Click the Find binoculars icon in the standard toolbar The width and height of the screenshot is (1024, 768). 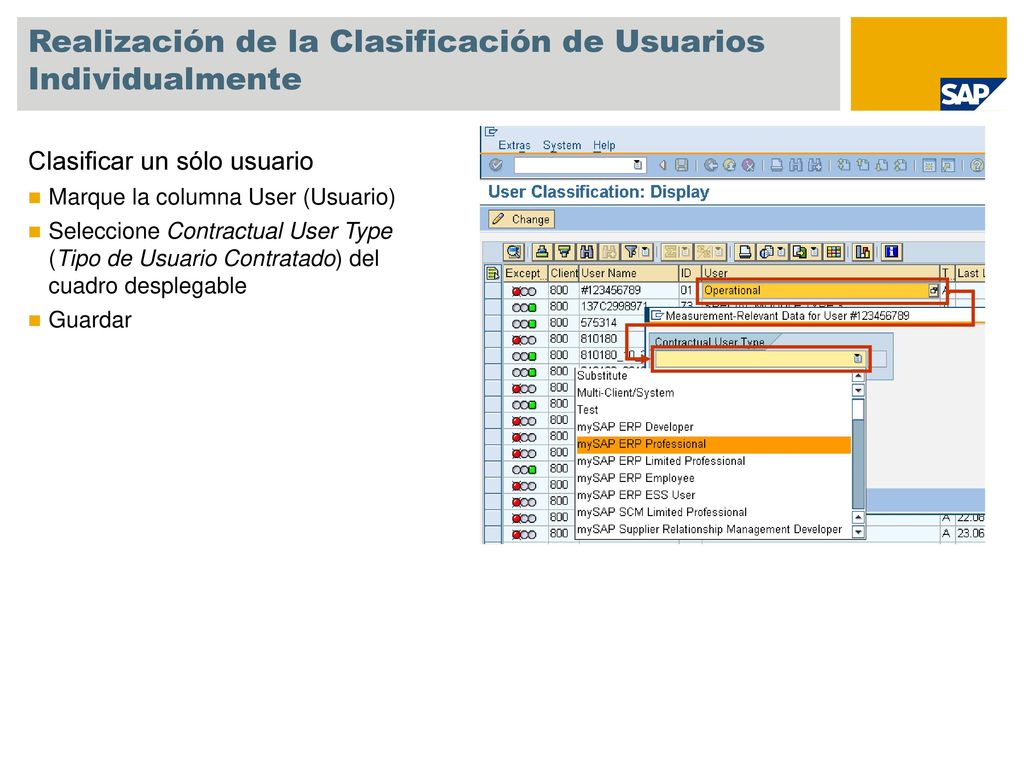[795, 165]
